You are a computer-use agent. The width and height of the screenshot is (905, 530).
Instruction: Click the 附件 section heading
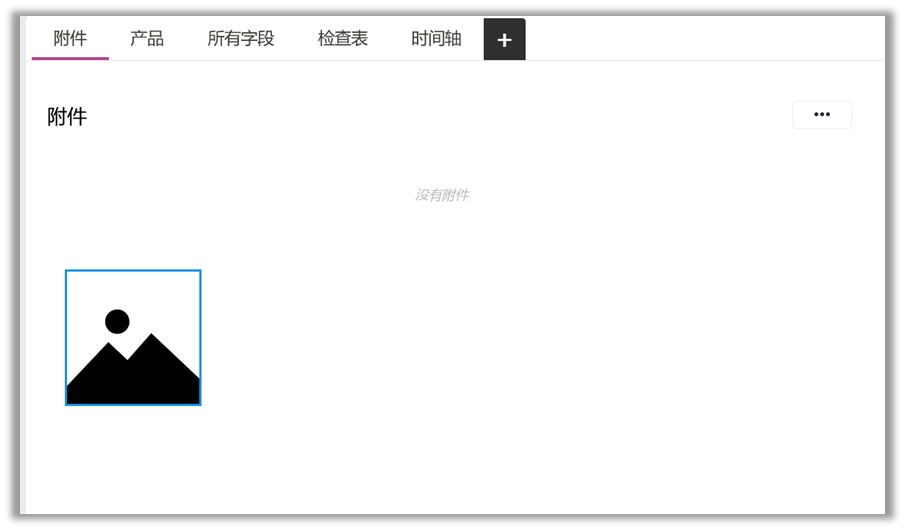pyautogui.click(x=67, y=117)
